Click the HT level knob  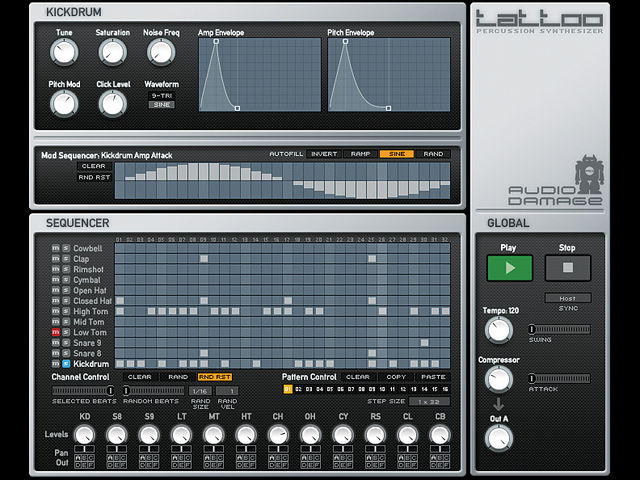tap(246, 435)
